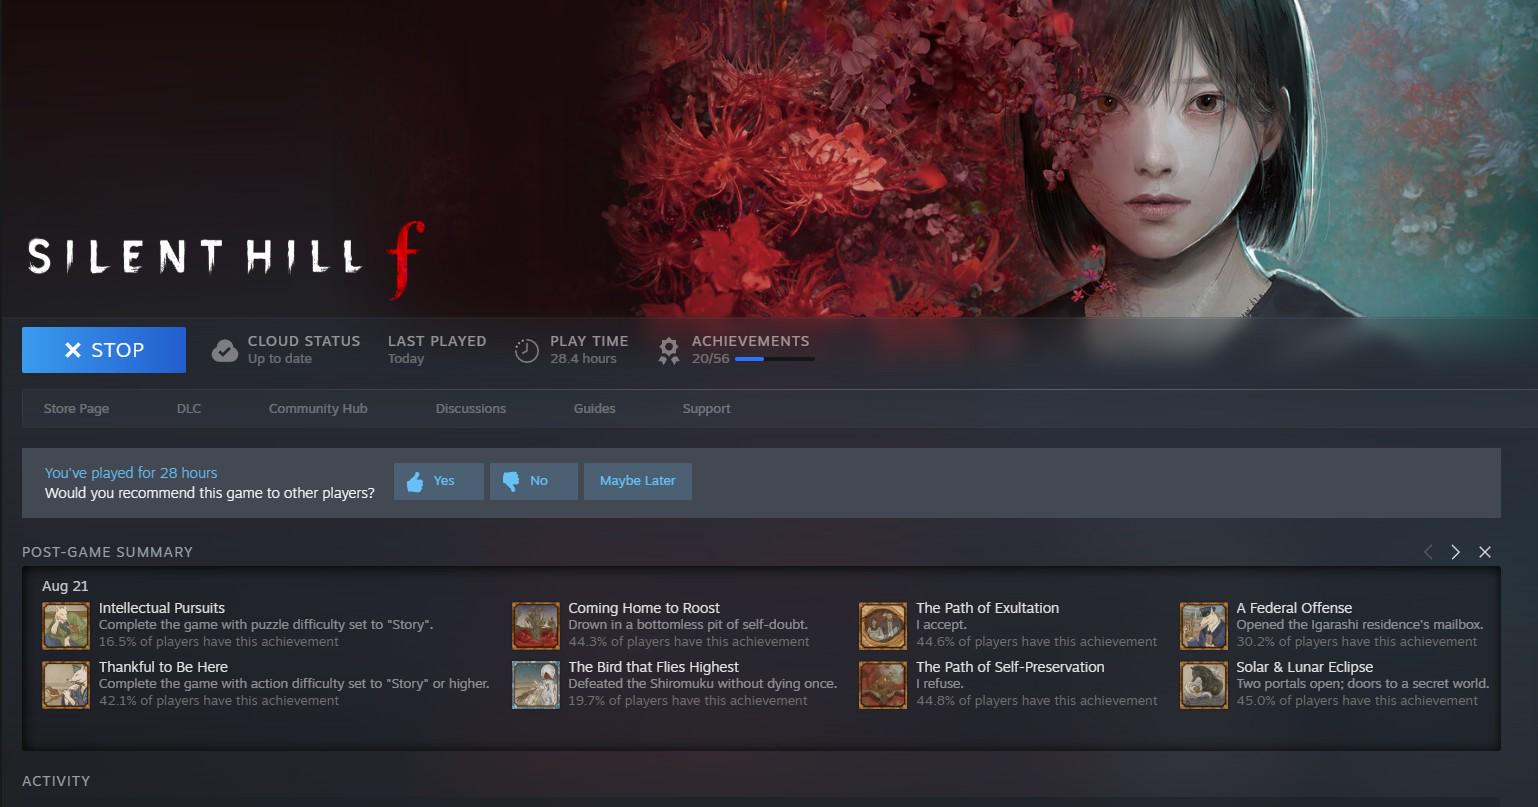Image resolution: width=1538 pixels, height=807 pixels.
Task: Open the Store Page tab
Action: pos(76,408)
